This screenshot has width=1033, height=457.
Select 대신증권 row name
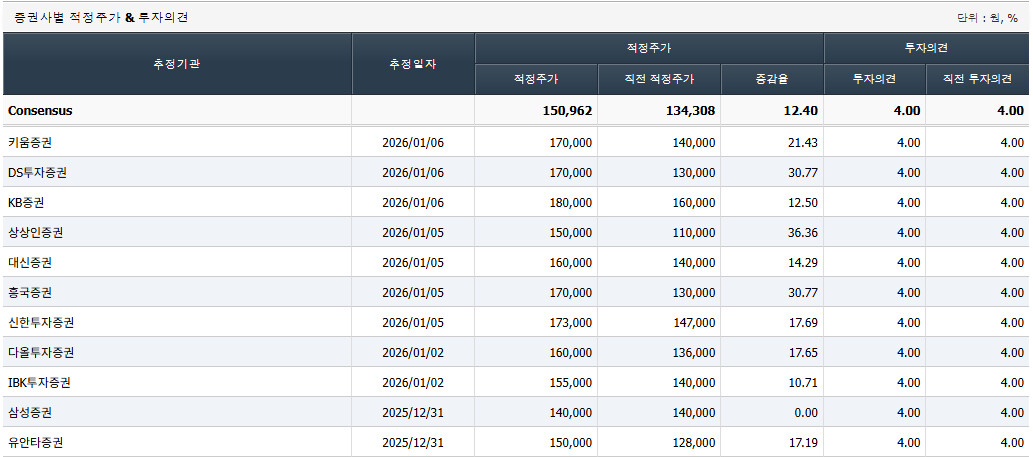pos(30,263)
